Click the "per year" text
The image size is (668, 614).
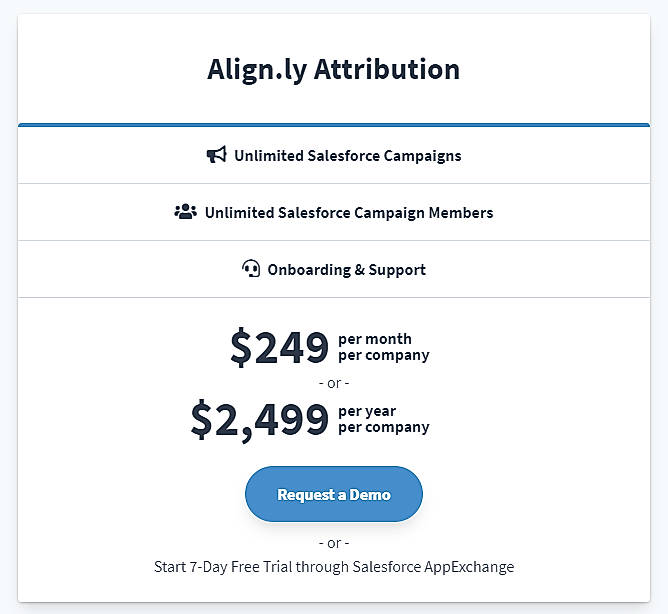(367, 411)
